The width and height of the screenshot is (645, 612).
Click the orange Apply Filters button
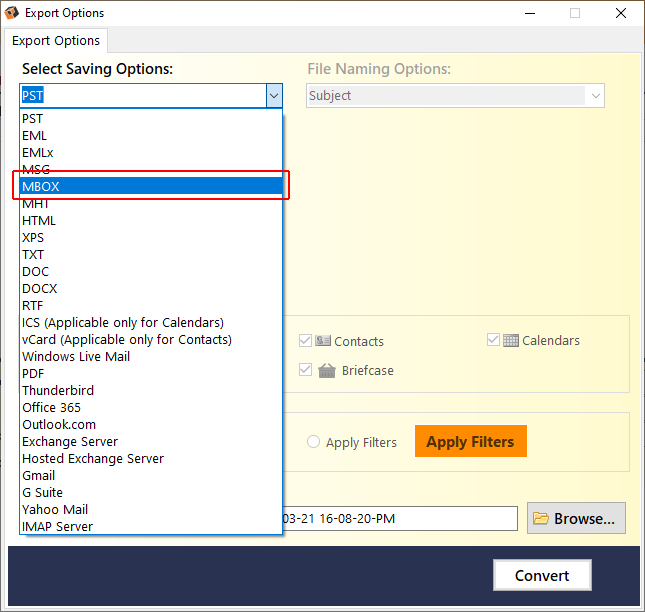coord(471,441)
